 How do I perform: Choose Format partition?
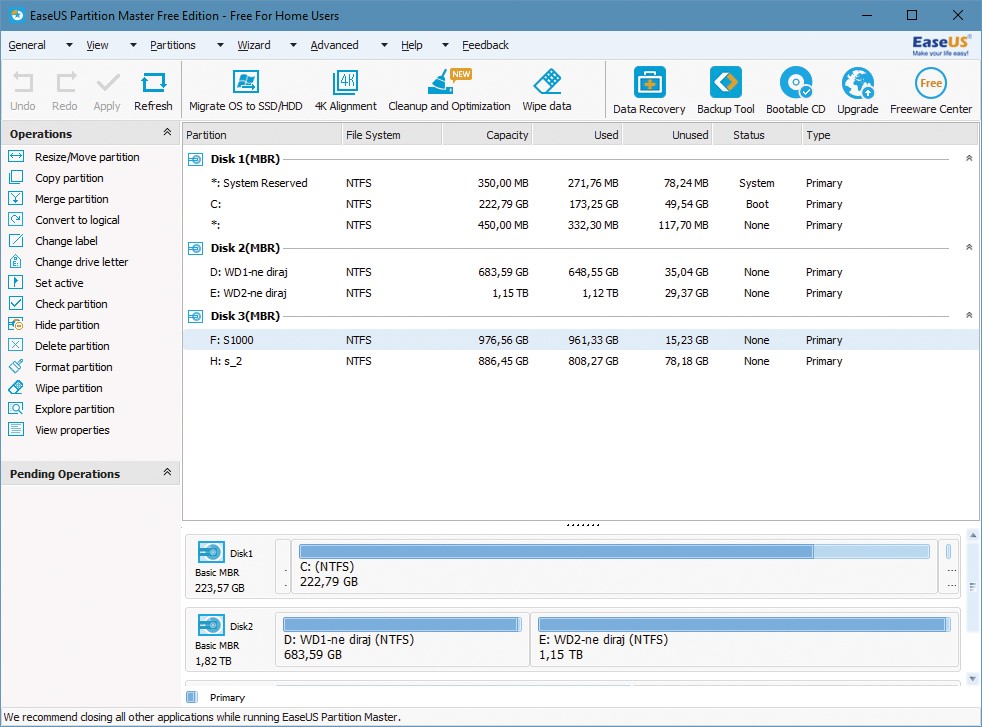pyautogui.click(x=73, y=367)
